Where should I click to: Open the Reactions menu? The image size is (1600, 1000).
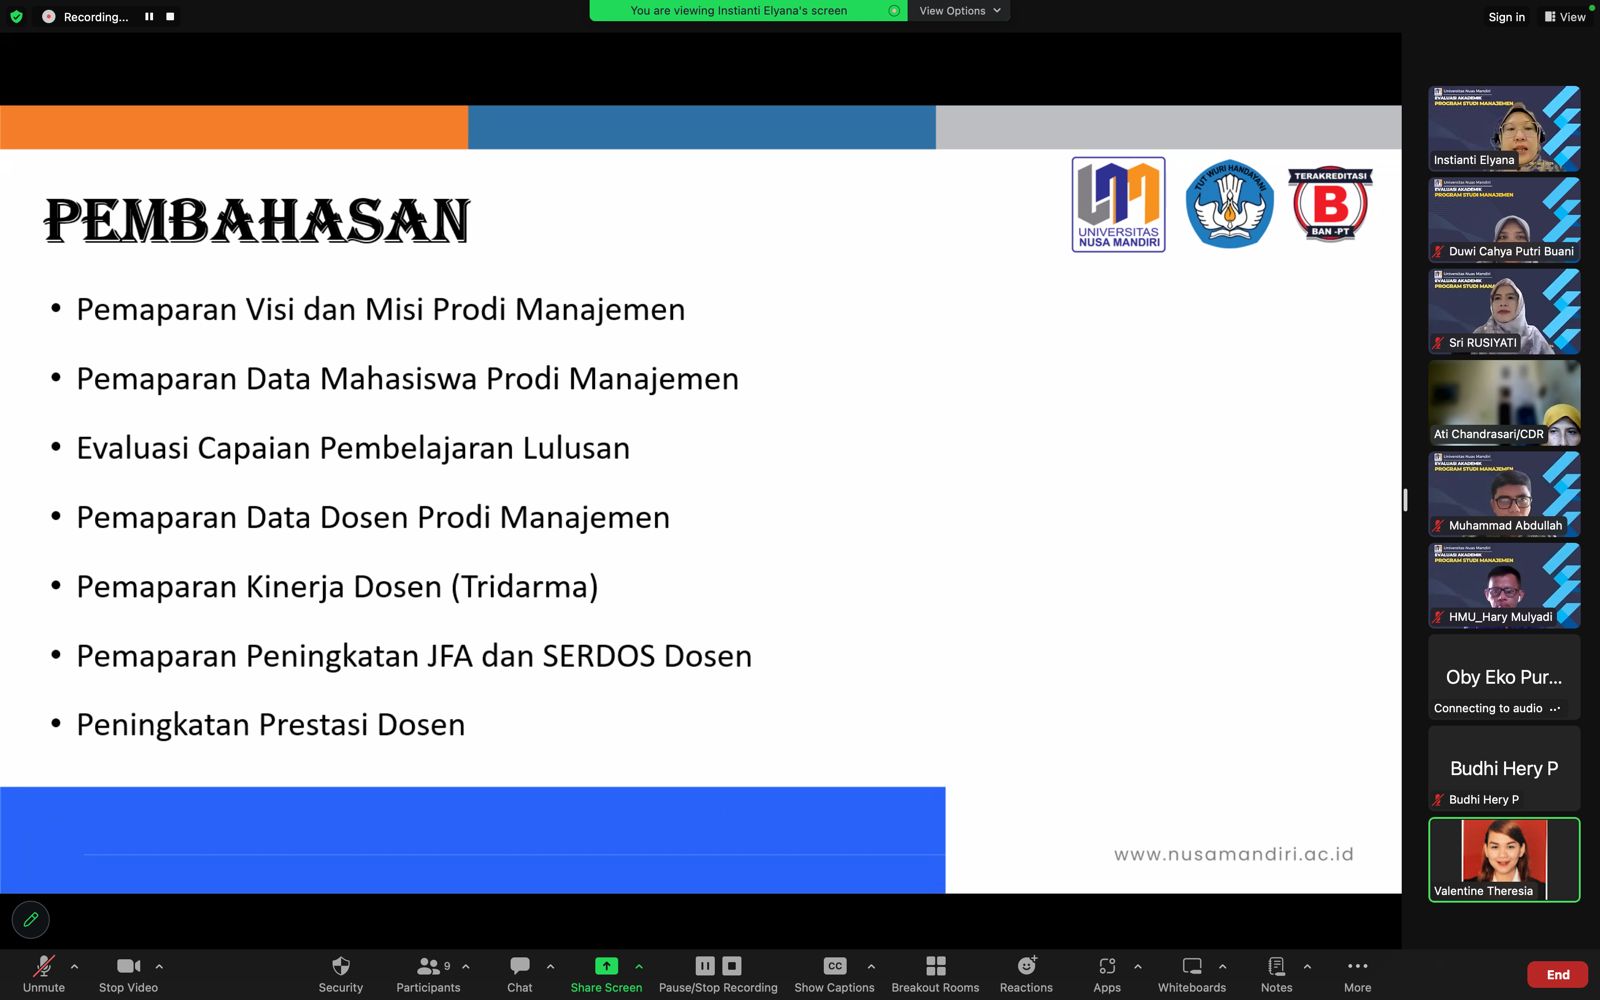click(x=1026, y=974)
